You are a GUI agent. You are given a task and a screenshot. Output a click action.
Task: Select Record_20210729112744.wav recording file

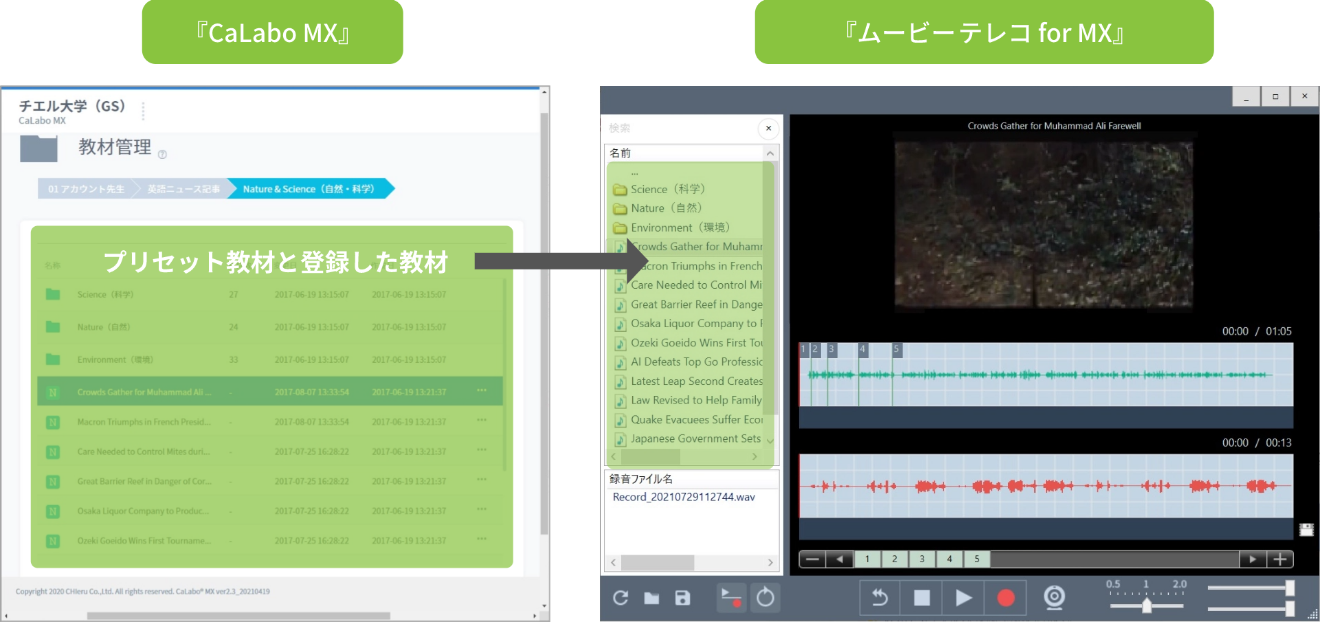click(x=683, y=497)
